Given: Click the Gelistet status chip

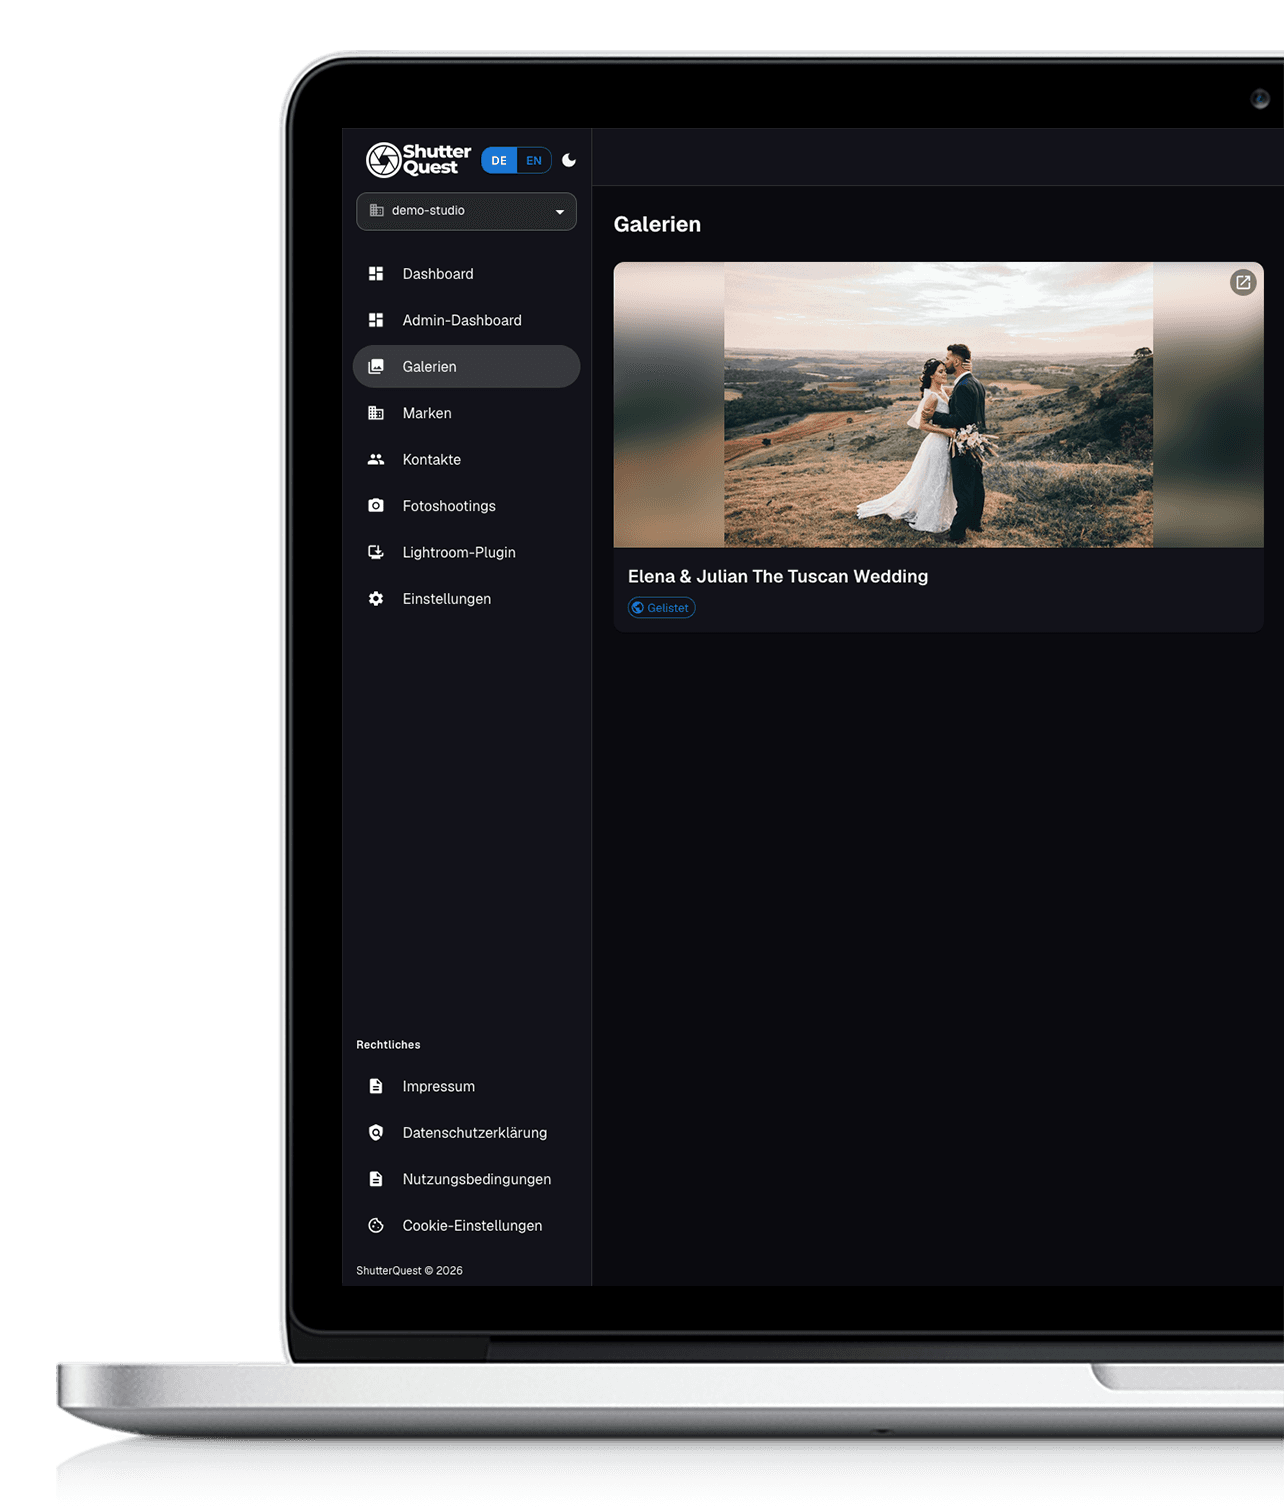Looking at the screenshot, I should (x=661, y=608).
